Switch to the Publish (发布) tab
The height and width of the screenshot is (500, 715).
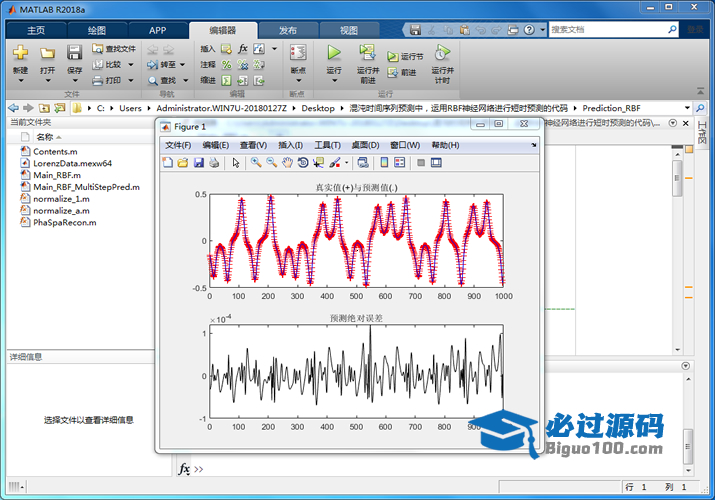click(288, 31)
